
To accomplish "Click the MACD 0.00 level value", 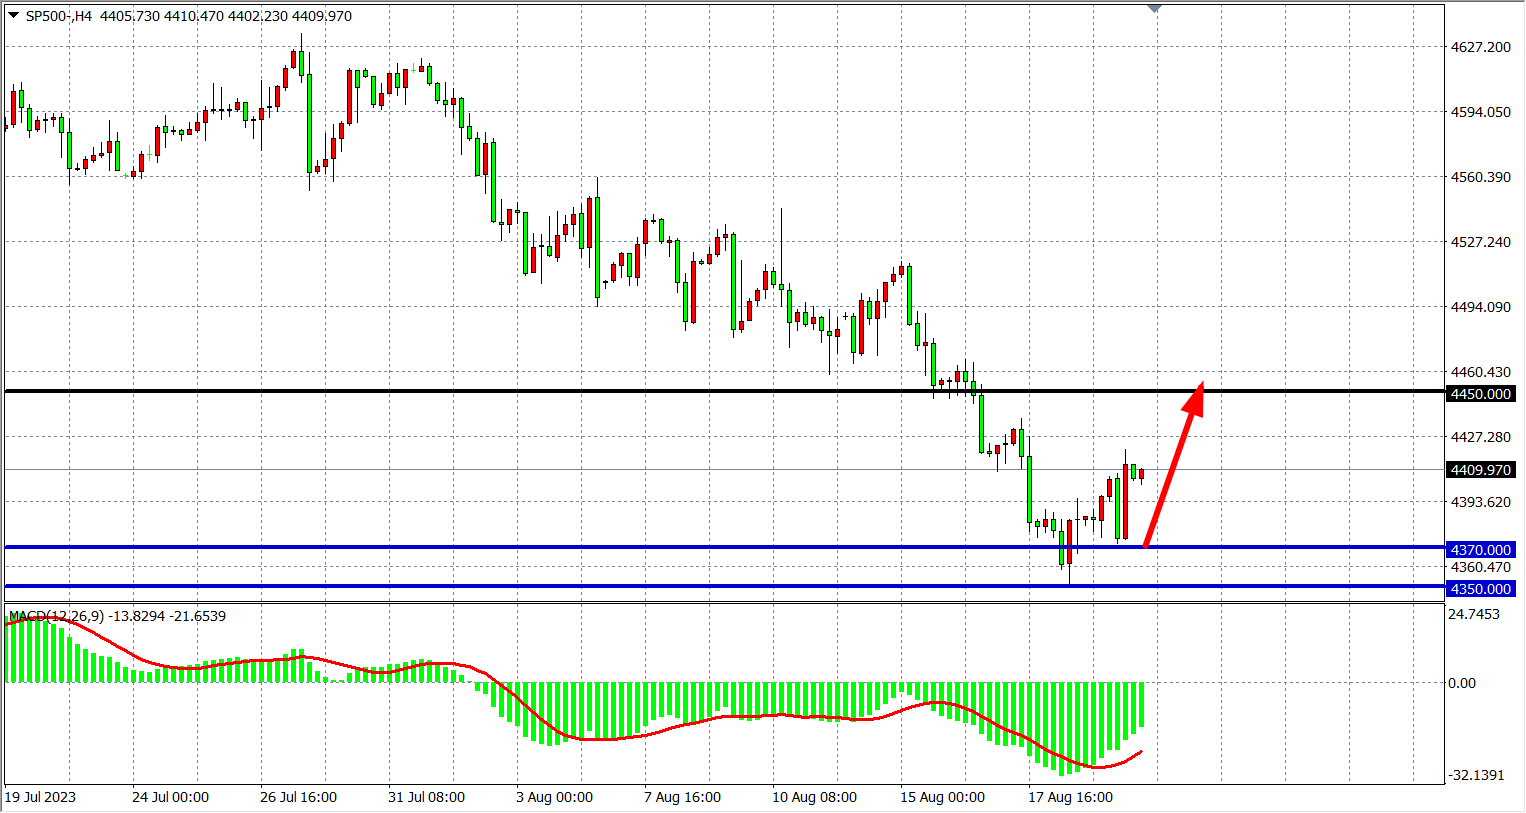I will [x=1462, y=683].
